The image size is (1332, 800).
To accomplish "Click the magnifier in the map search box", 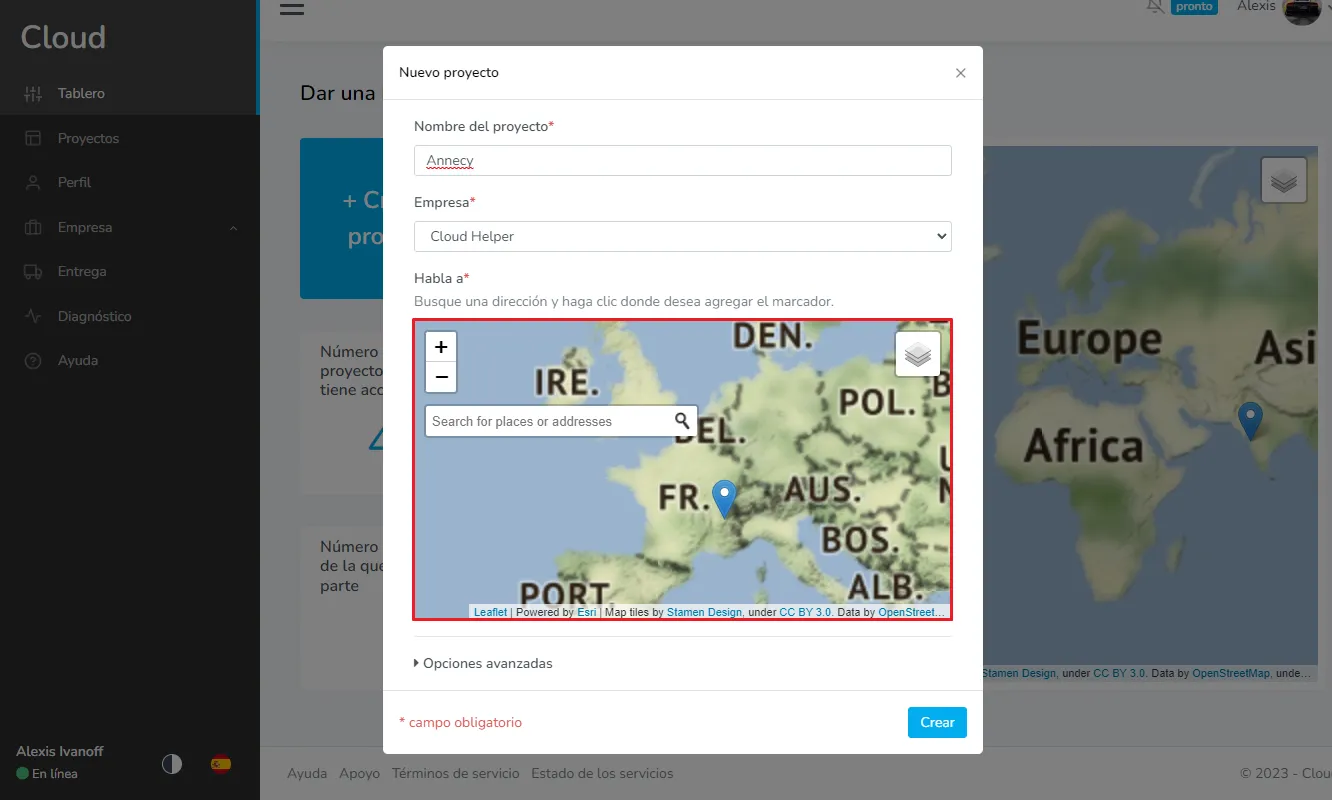I will 681,421.
